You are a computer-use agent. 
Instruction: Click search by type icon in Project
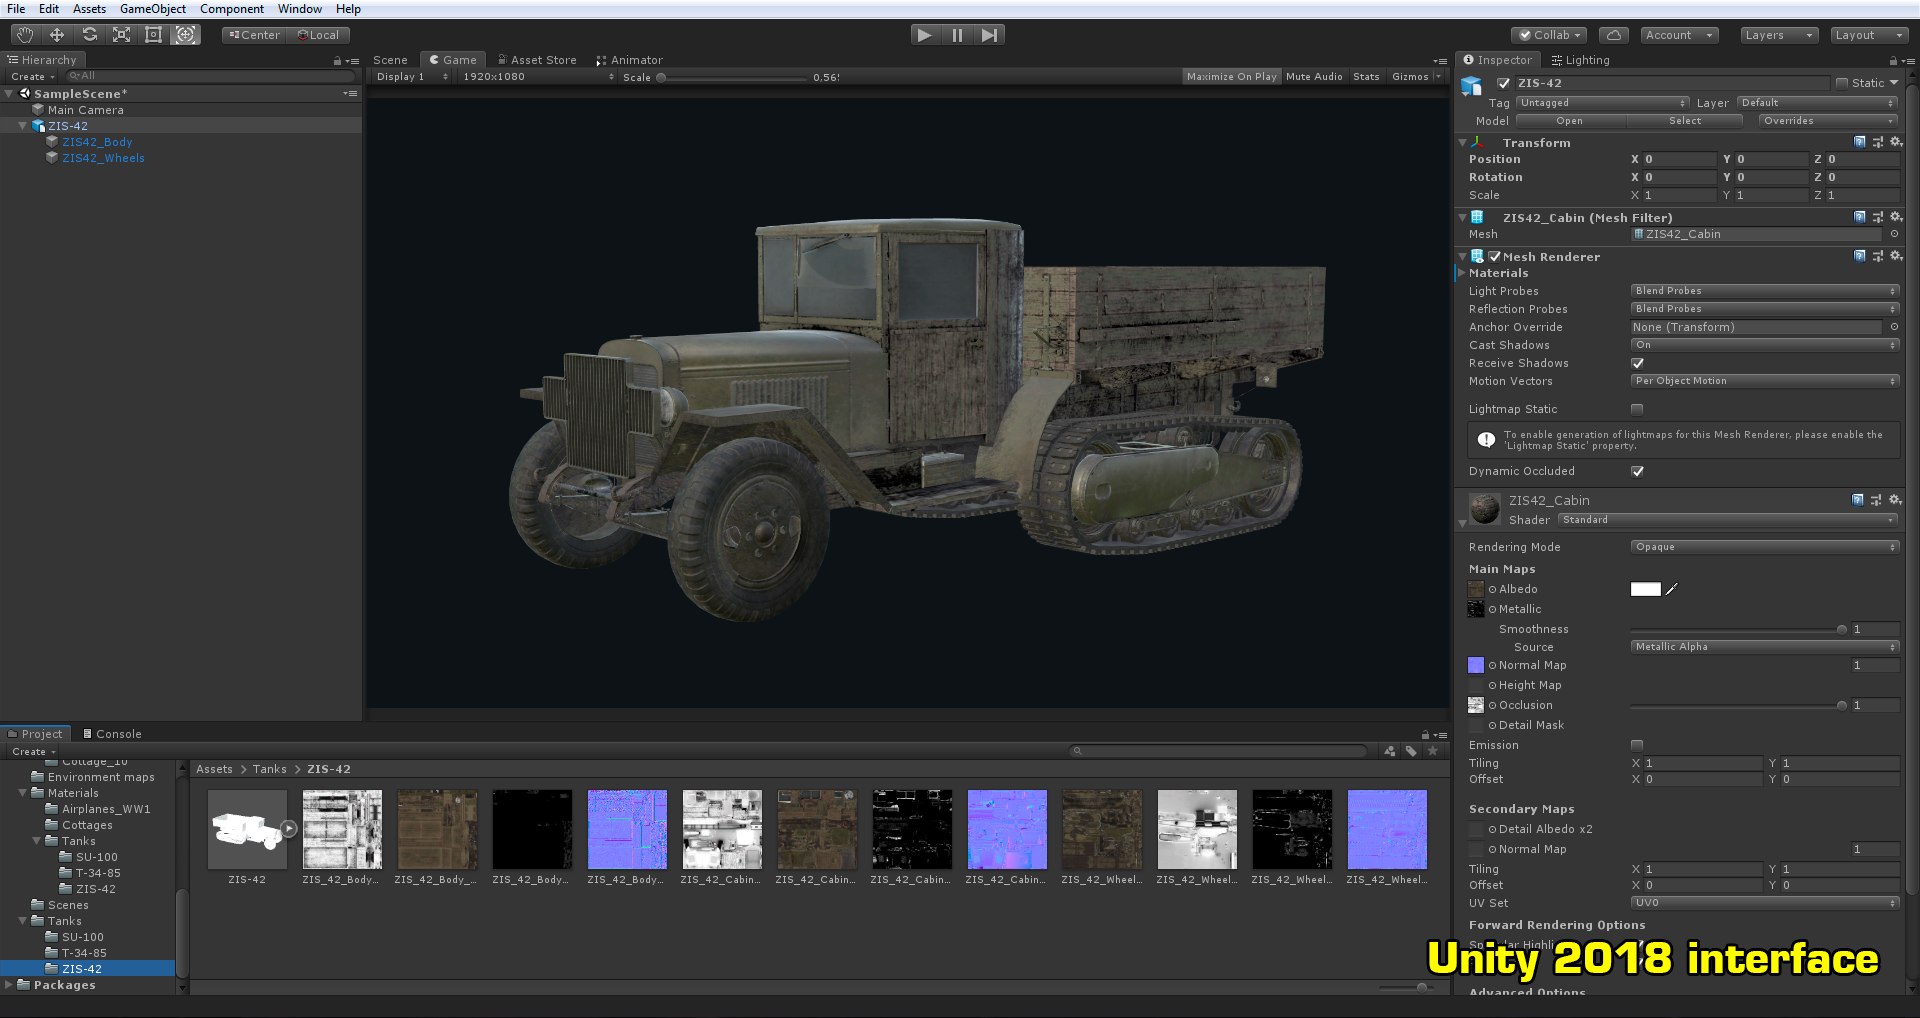(1390, 751)
